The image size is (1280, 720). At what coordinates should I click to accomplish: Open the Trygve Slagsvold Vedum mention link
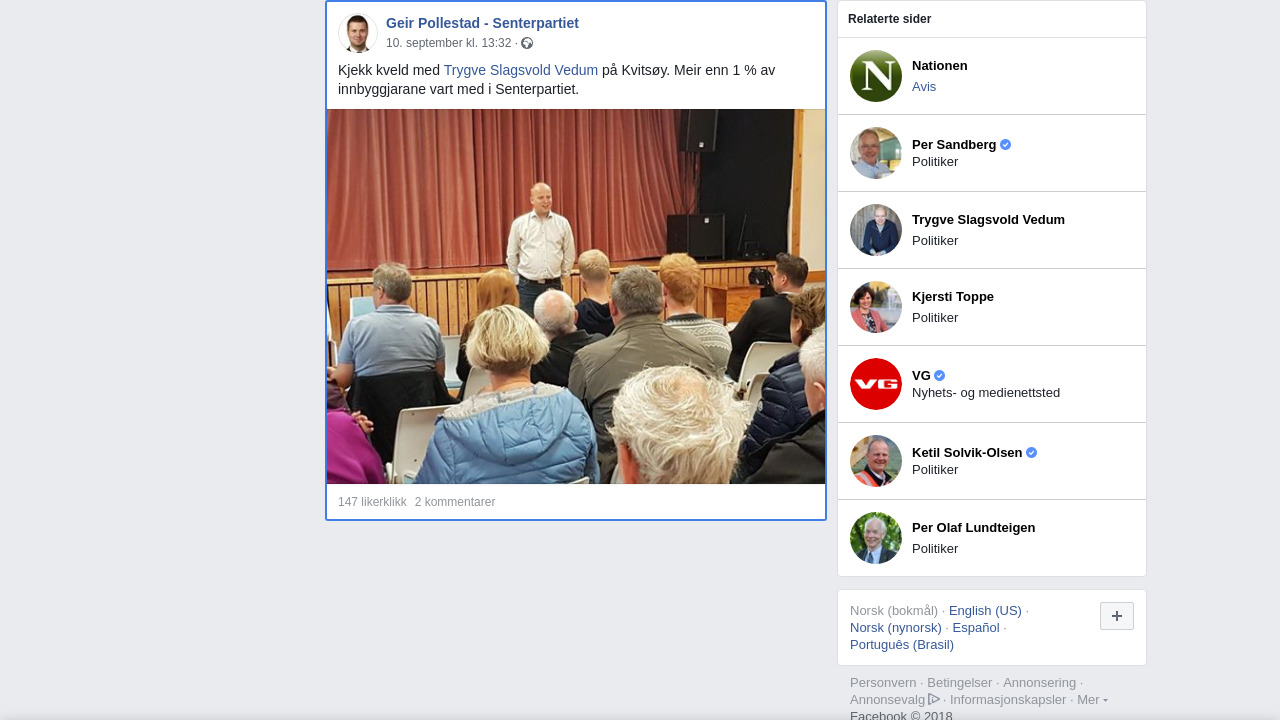pos(521,70)
